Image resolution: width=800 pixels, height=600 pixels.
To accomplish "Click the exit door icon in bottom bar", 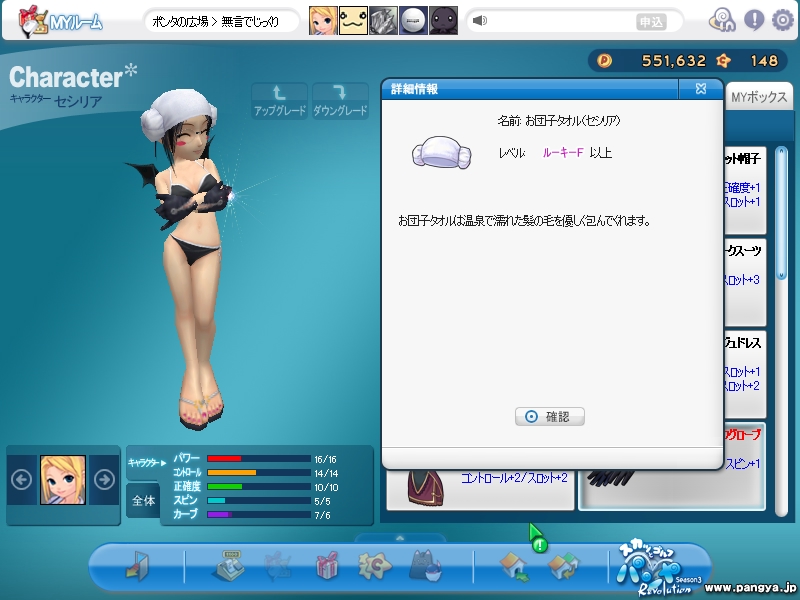I will tap(138, 565).
